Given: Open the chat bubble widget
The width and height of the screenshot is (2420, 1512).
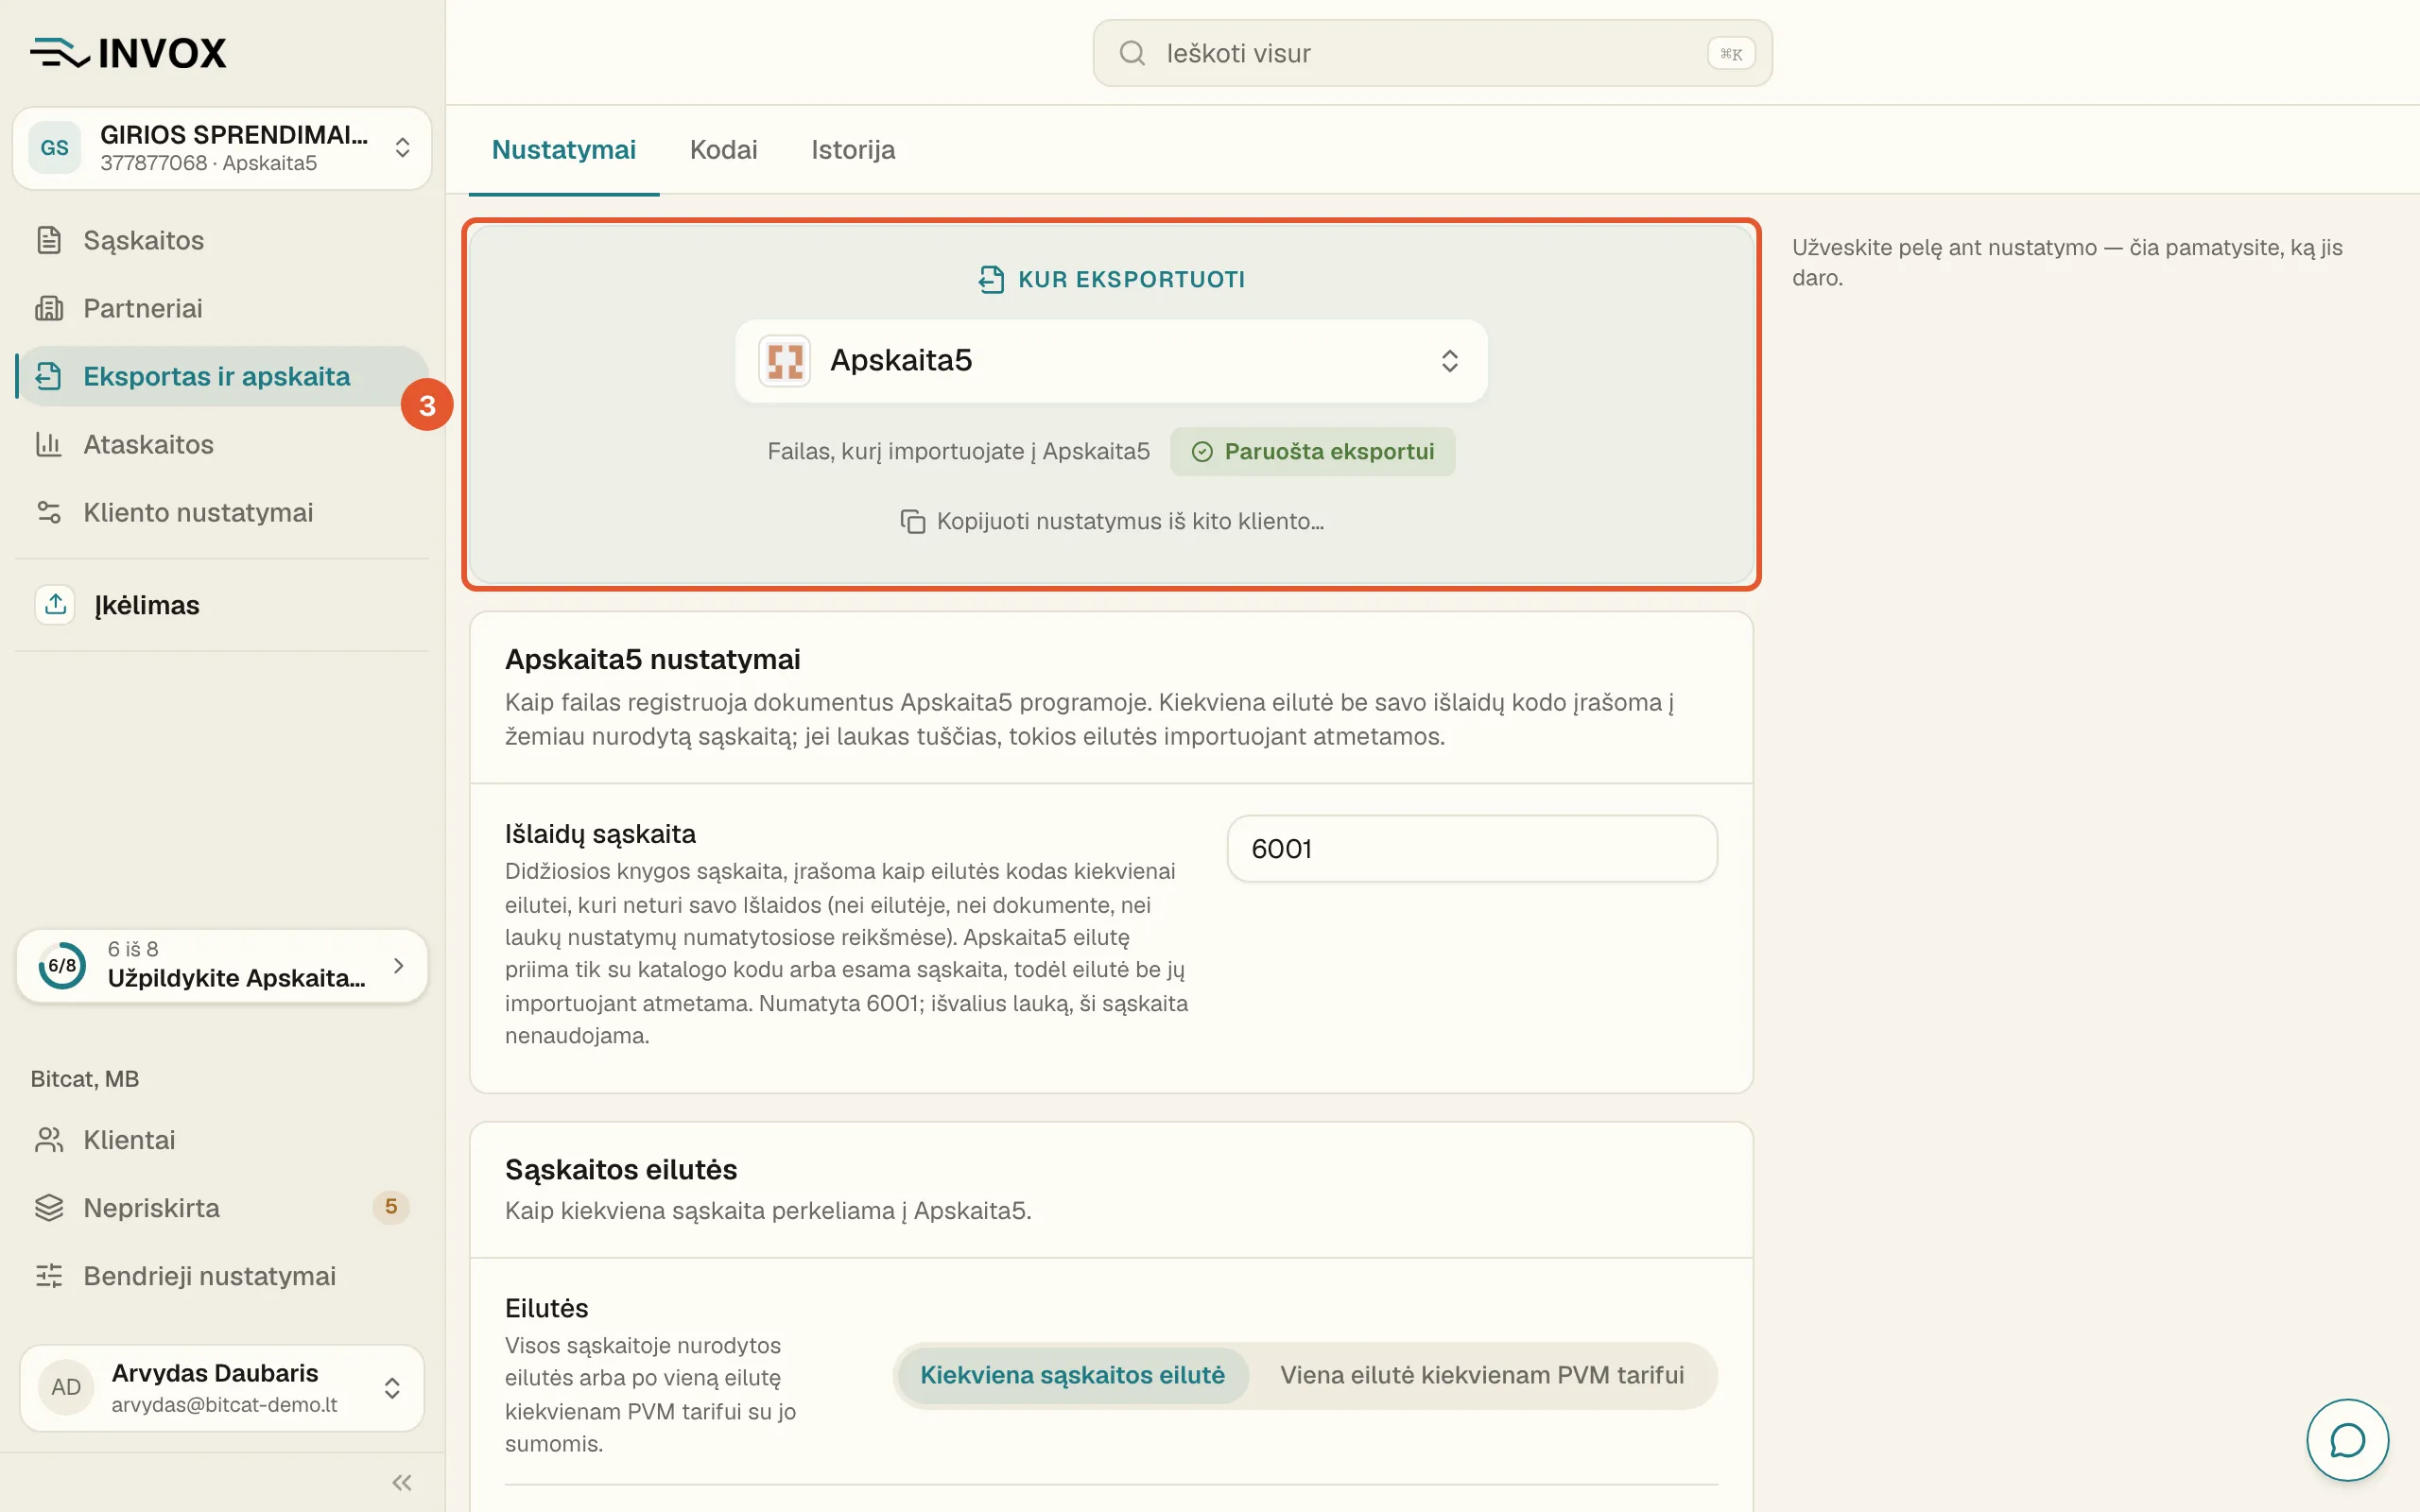Looking at the screenshot, I should coord(2347,1440).
